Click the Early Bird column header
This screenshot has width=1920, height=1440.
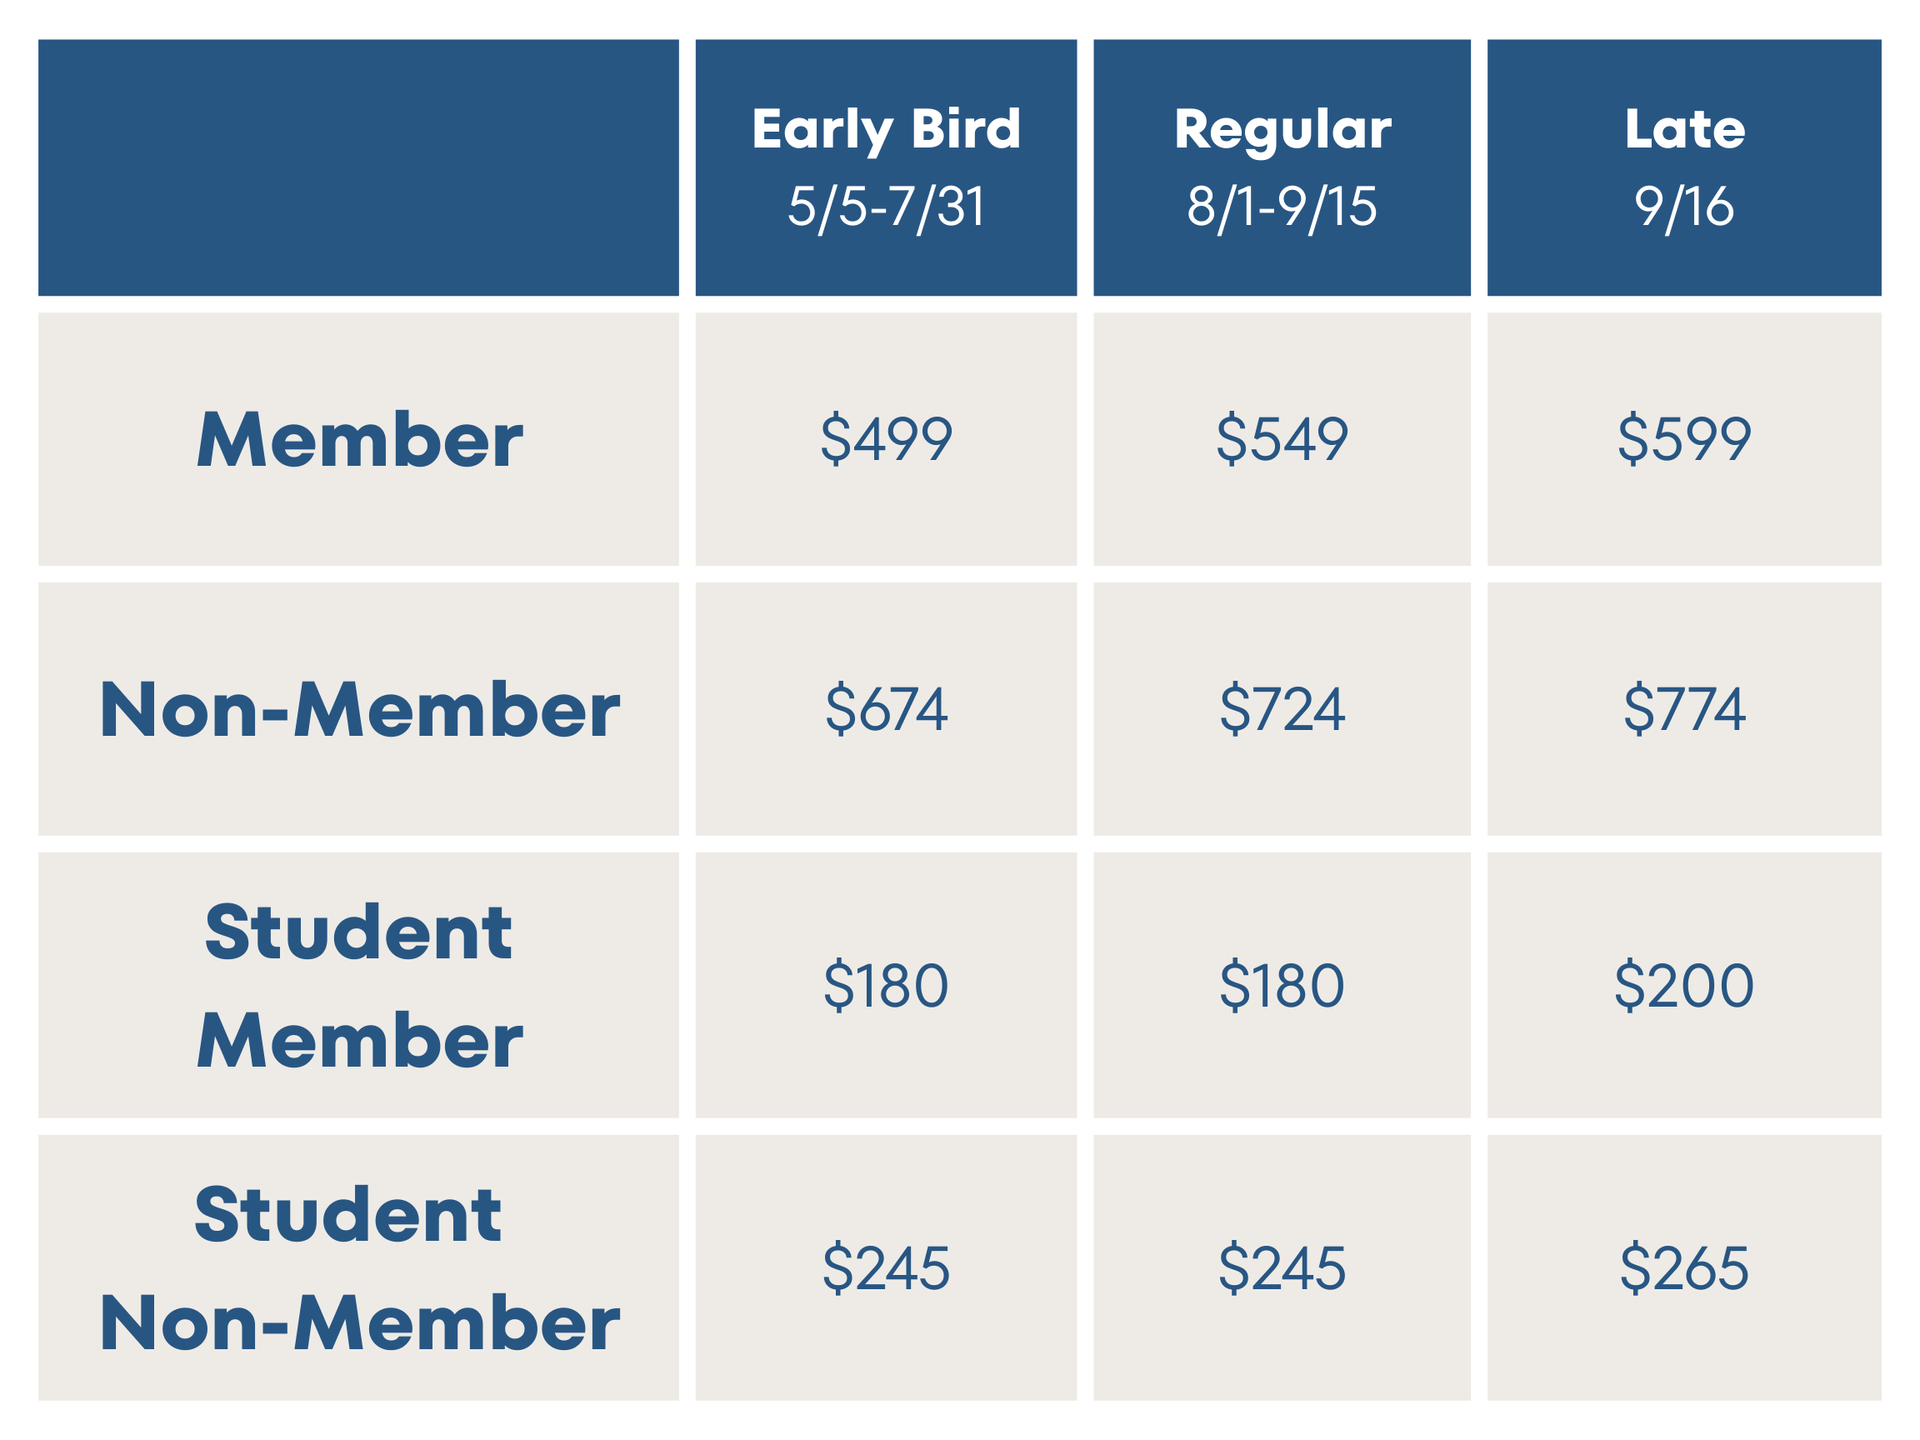(886, 168)
